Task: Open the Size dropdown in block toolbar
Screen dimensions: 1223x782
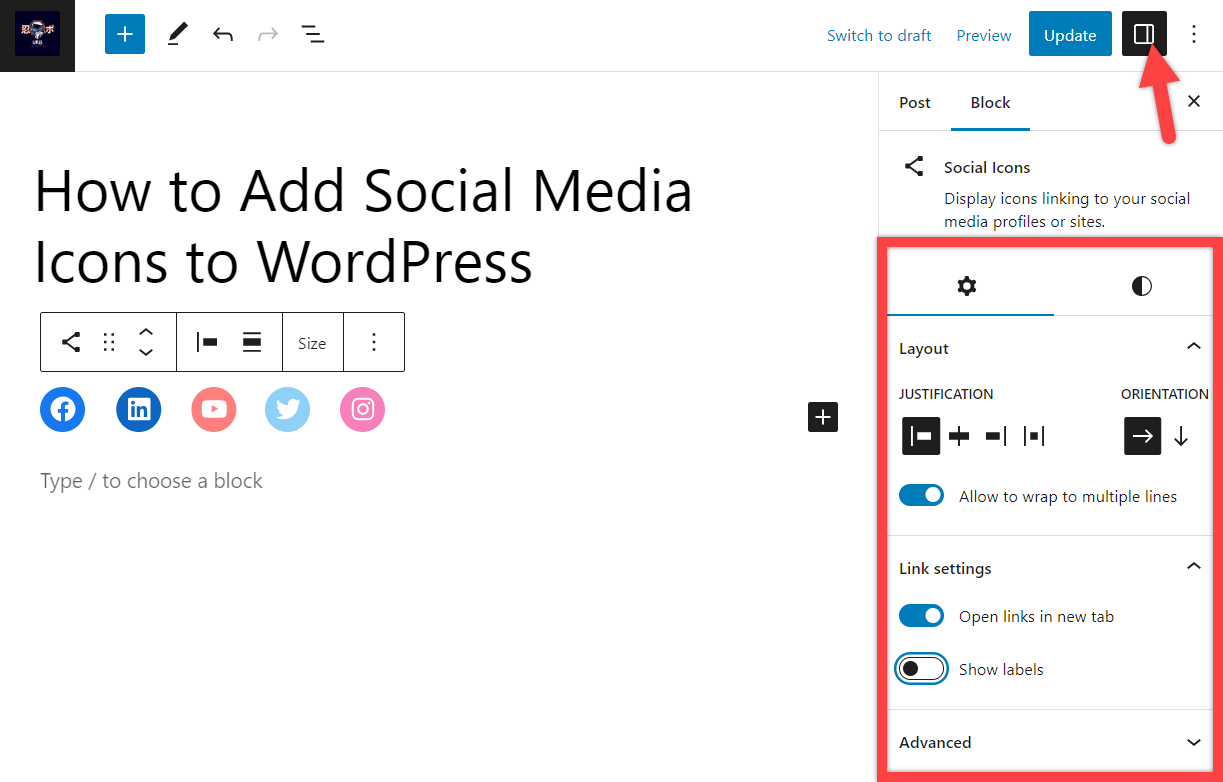Action: [312, 343]
